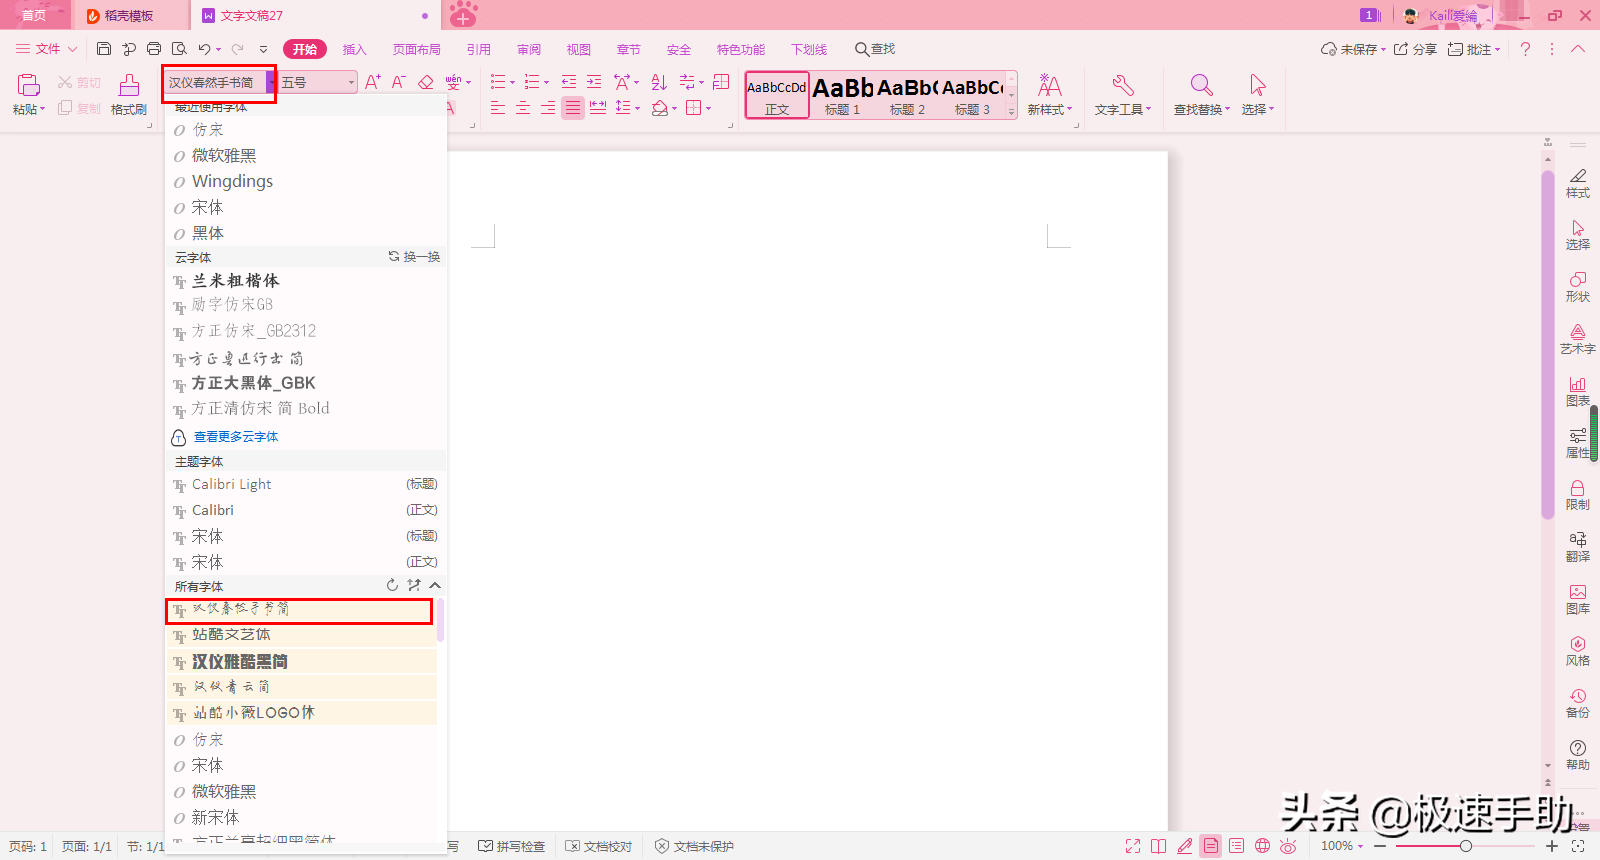
Task: Click 查看更多云字体 link
Action: pyautogui.click(x=236, y=437)
